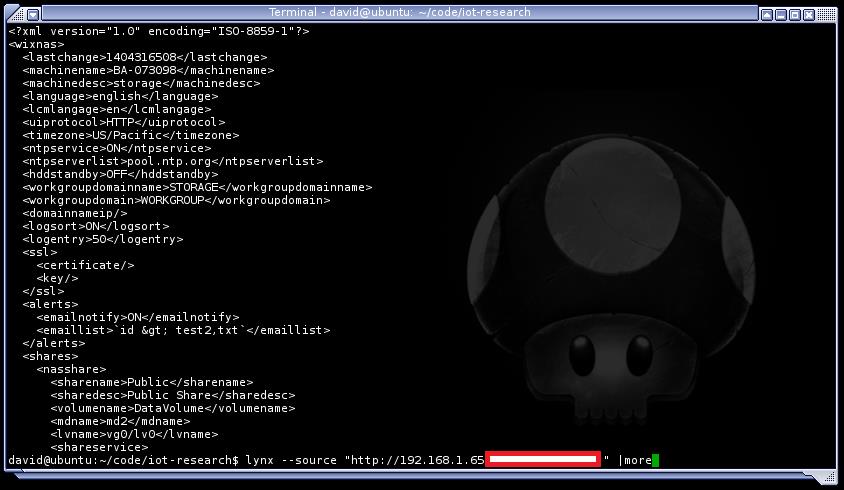This screenshot has height=490, width=844.
Task: Click the timezone US/Pacific line
Action: [x=131, y=135]
